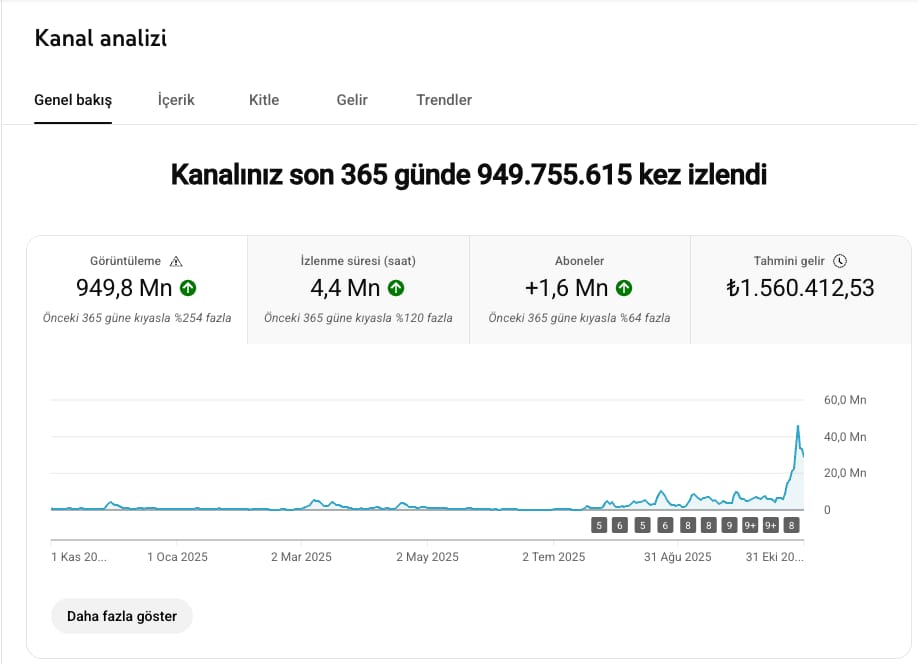Click green up arrow next to 4,4 Mn
Image resolution: width=918 pixels, height=664 pixels.
point(396,288)
